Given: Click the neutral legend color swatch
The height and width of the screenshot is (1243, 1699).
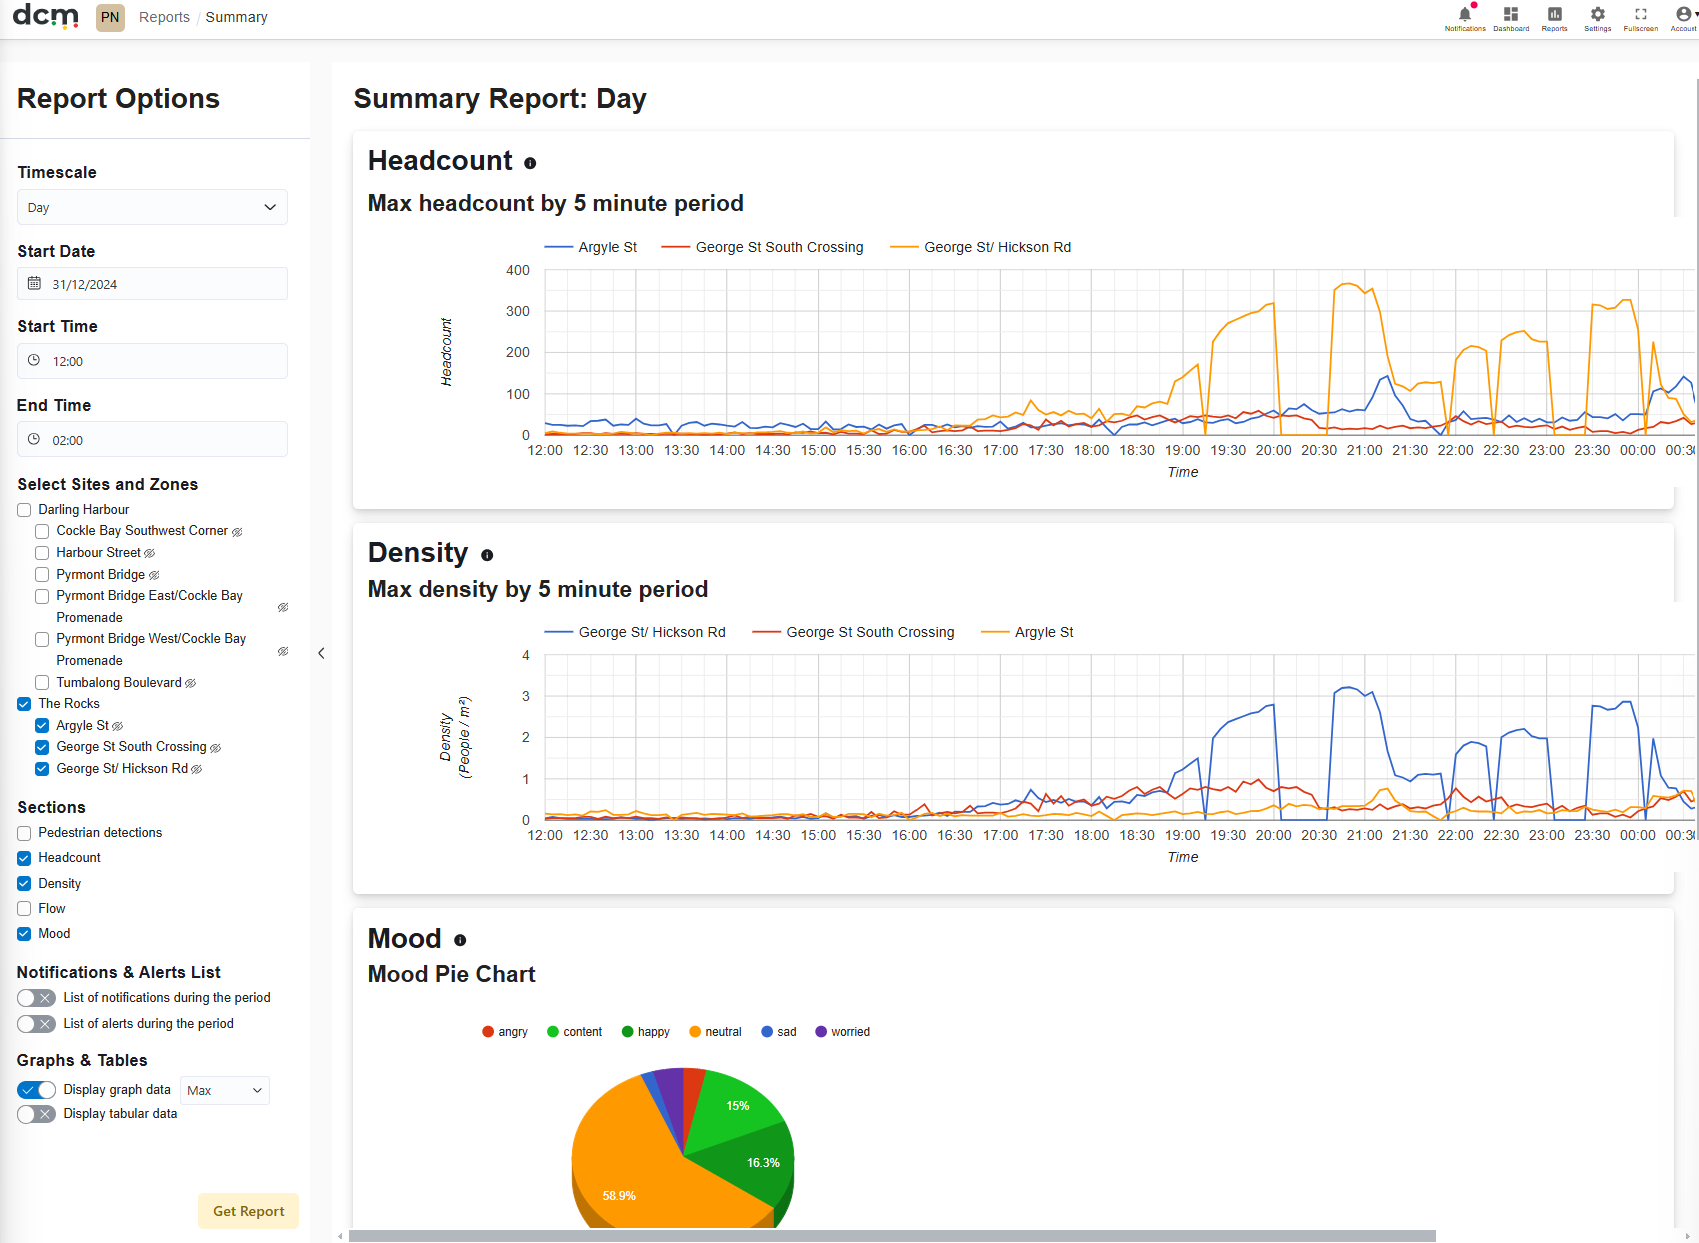Looking at the screenshot, I should point(695,1032).
